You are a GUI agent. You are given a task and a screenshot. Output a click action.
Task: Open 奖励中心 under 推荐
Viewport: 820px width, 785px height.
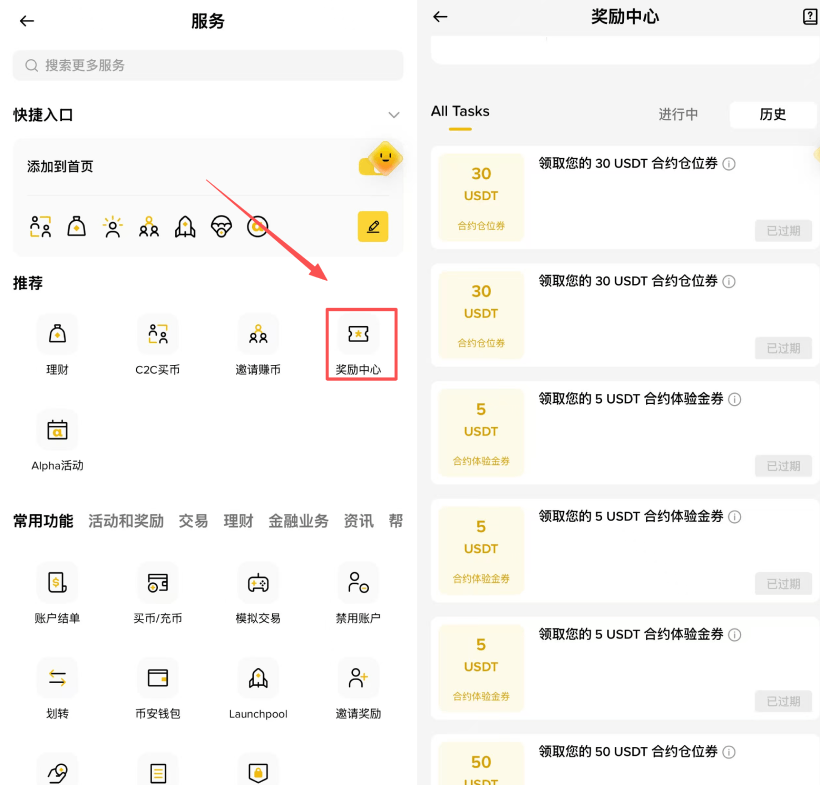click(x=359, y=345)
